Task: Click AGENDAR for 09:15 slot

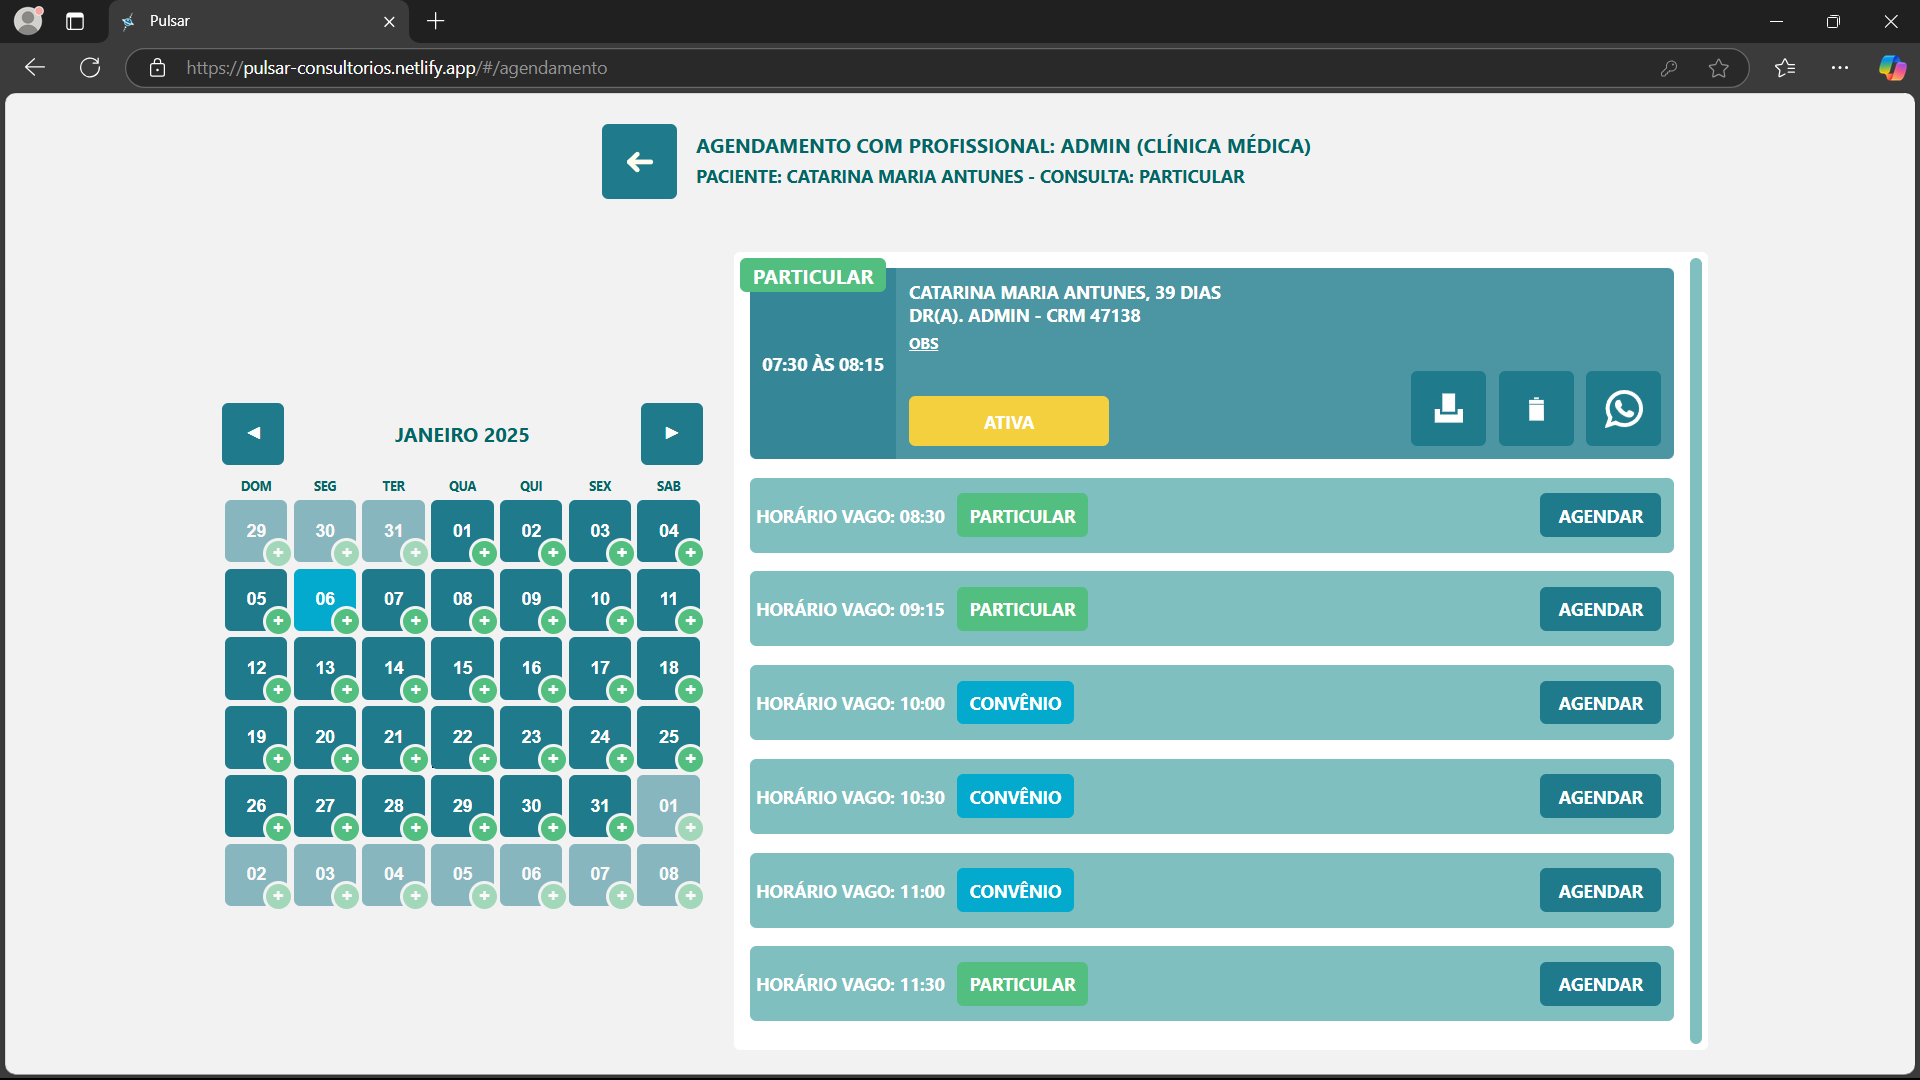Action: 1600,609
